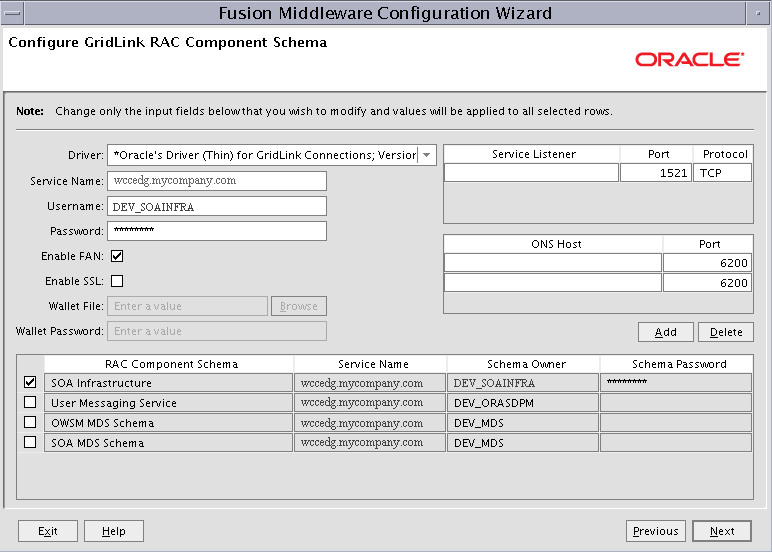Proceed with the Next button
772x552 pixels.
coord(722,531)
